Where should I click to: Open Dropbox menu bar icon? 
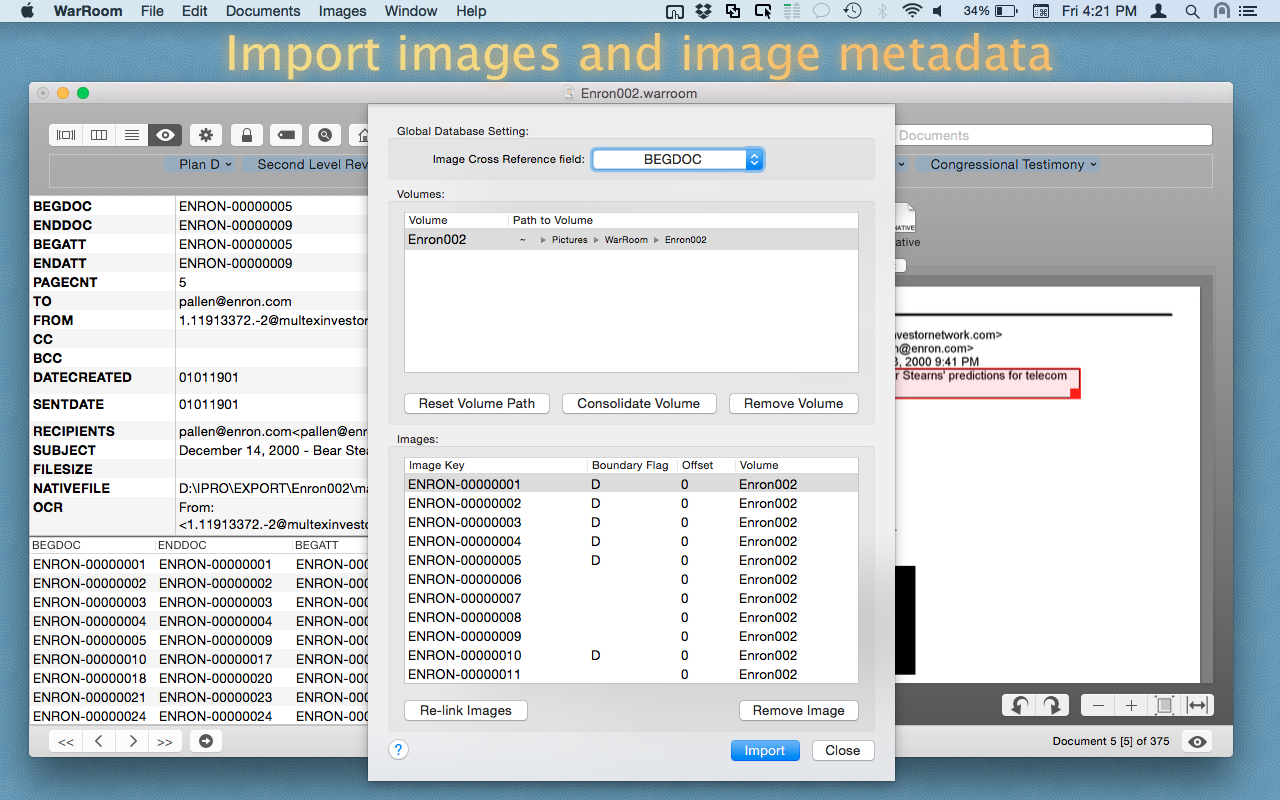703,11
